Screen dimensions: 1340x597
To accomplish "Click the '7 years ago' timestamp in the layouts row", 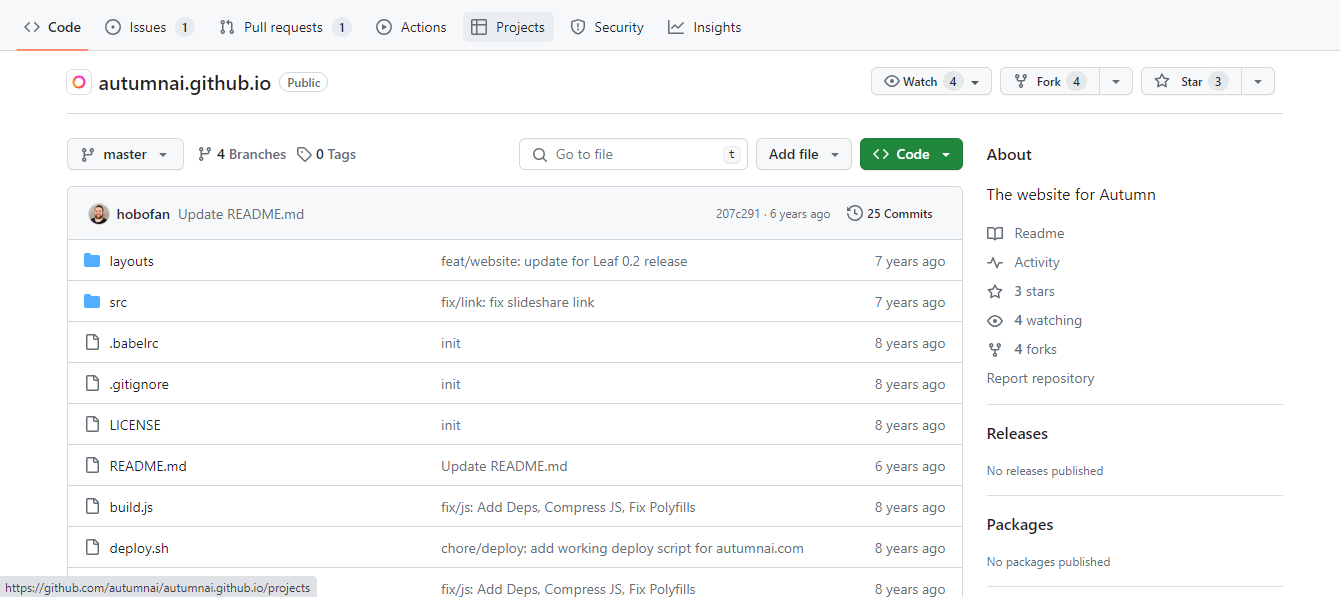I will (910, 261).
